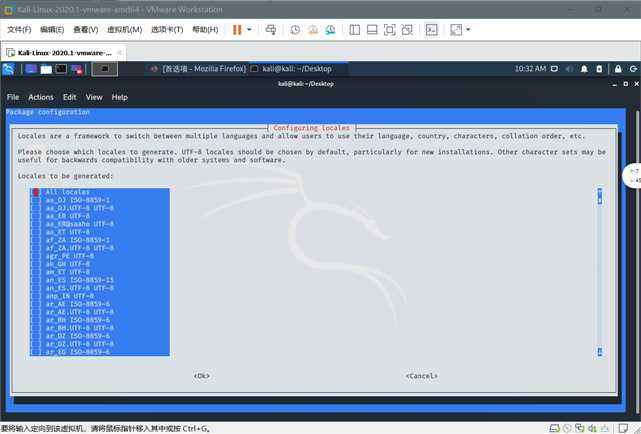Open the terminal View menu
Screen dimensions: 641x434
pos(94,97)
